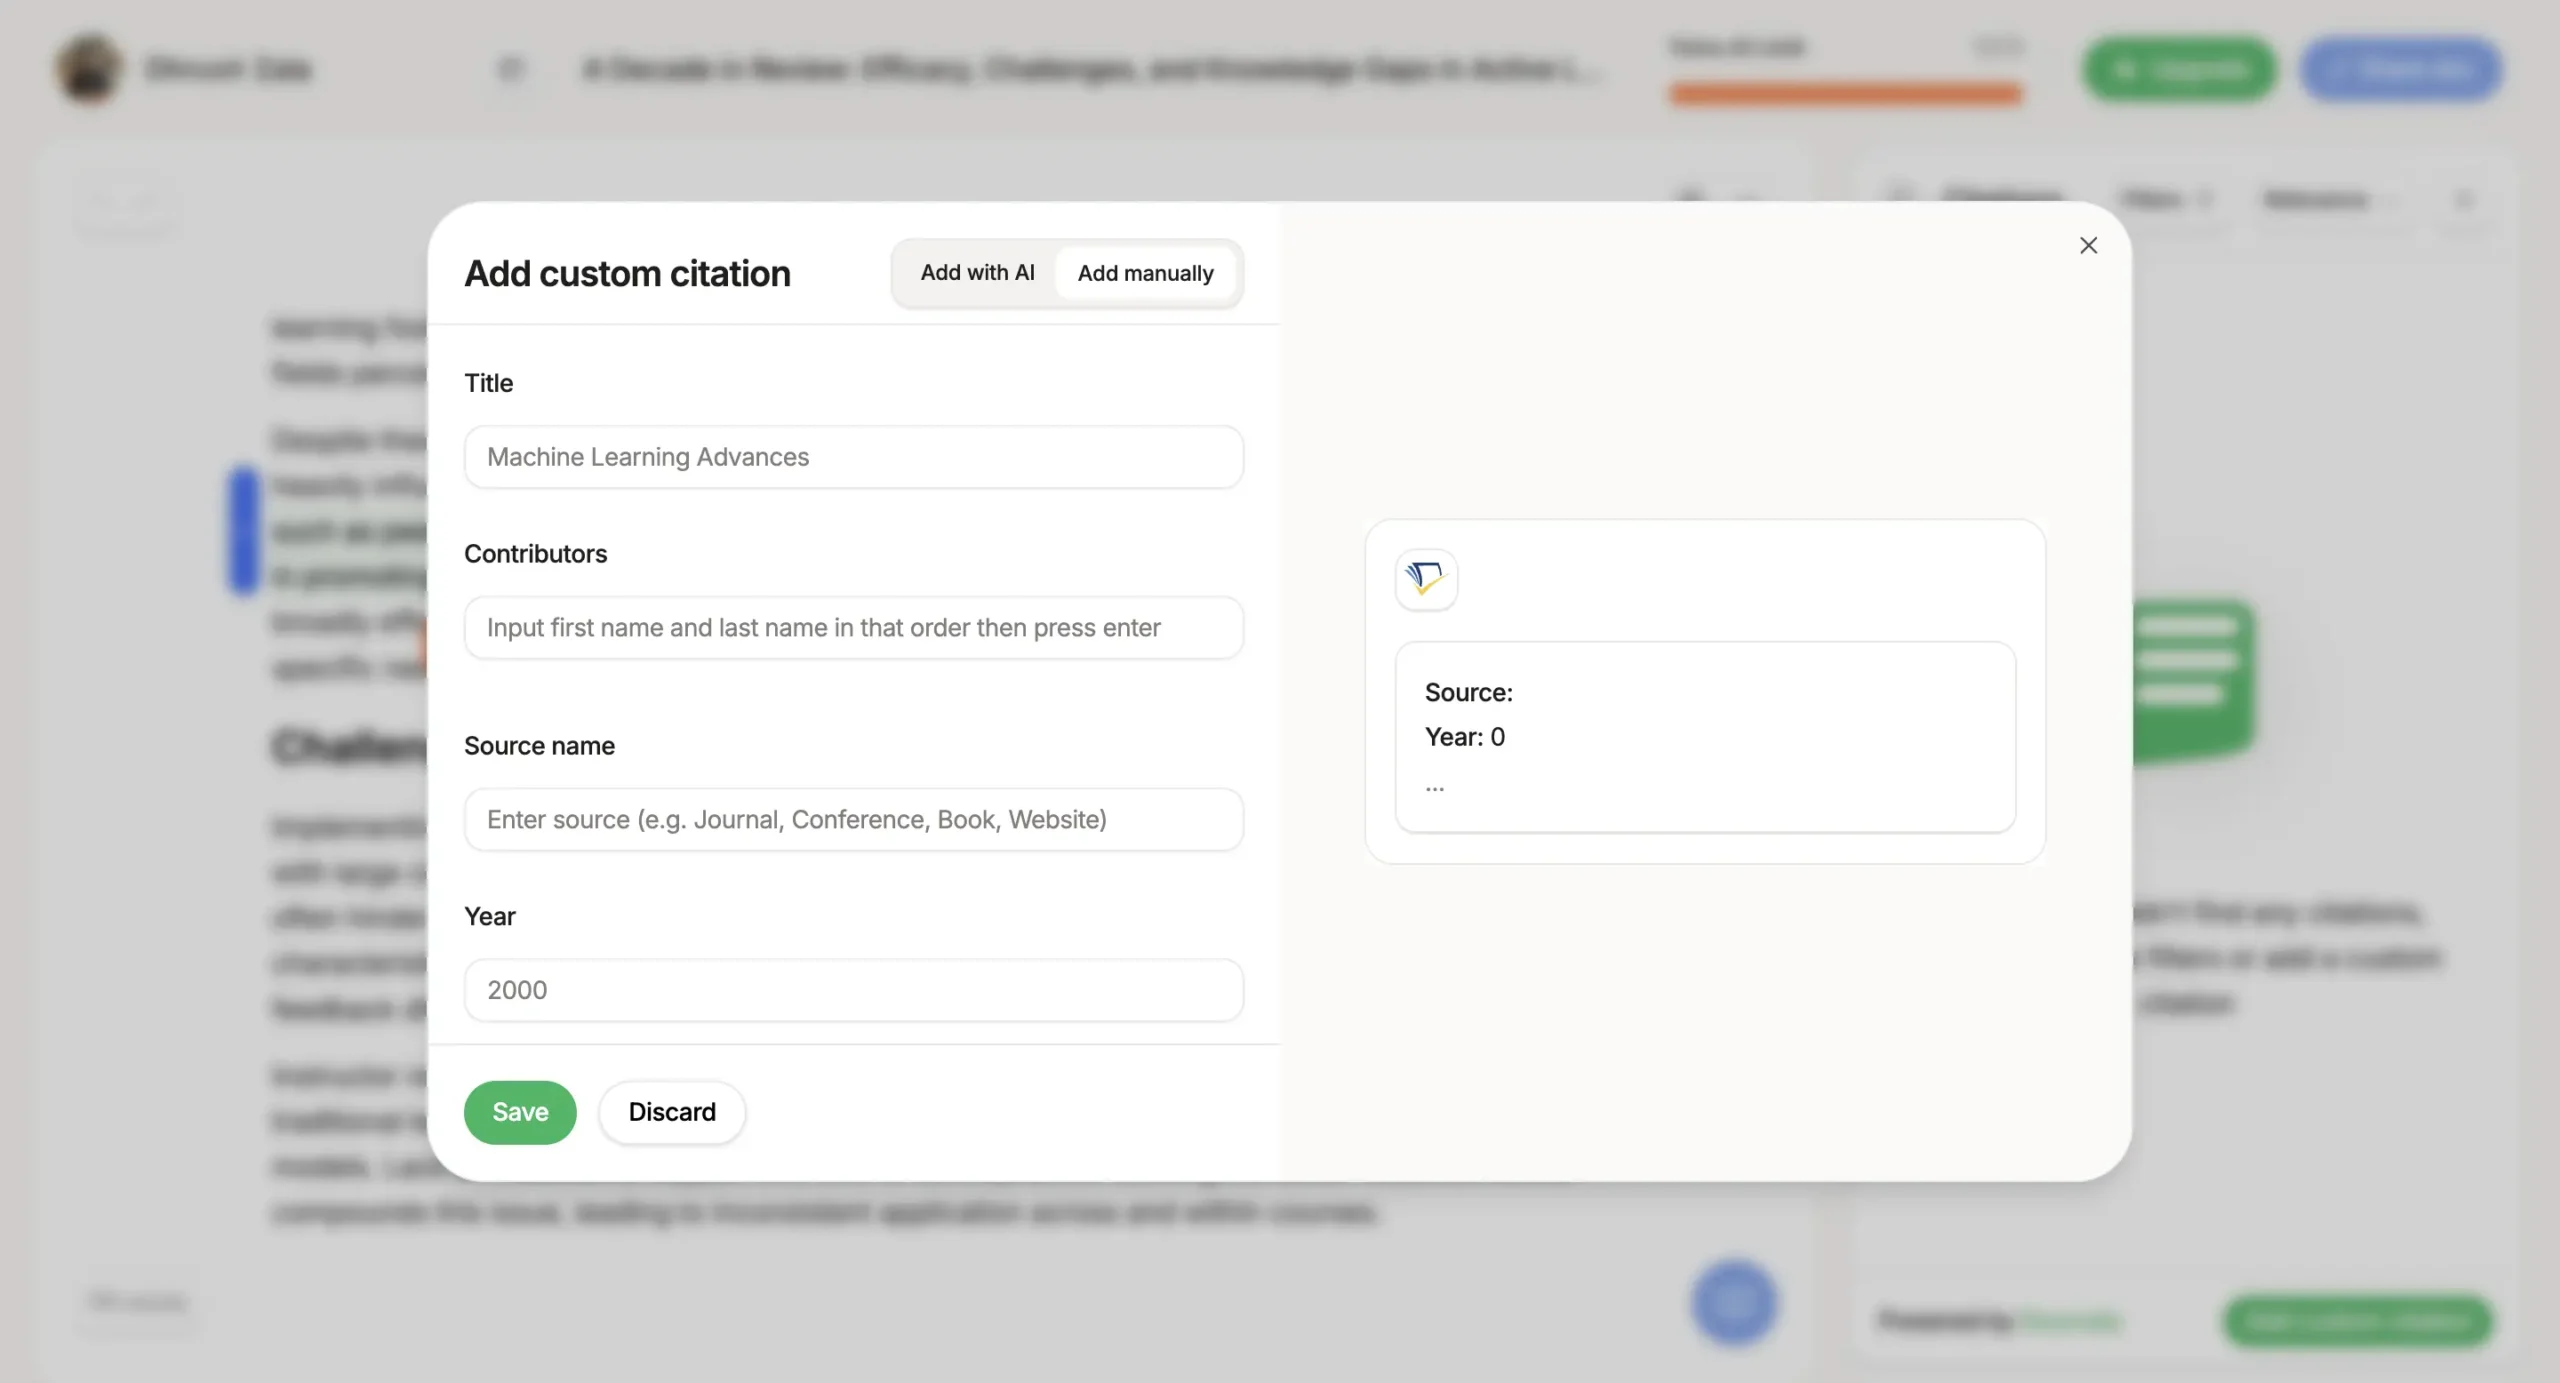Close the Add custom citation dialog
The height and width of the screenshot is (1383, 2560).
[x=2088, y=245]
